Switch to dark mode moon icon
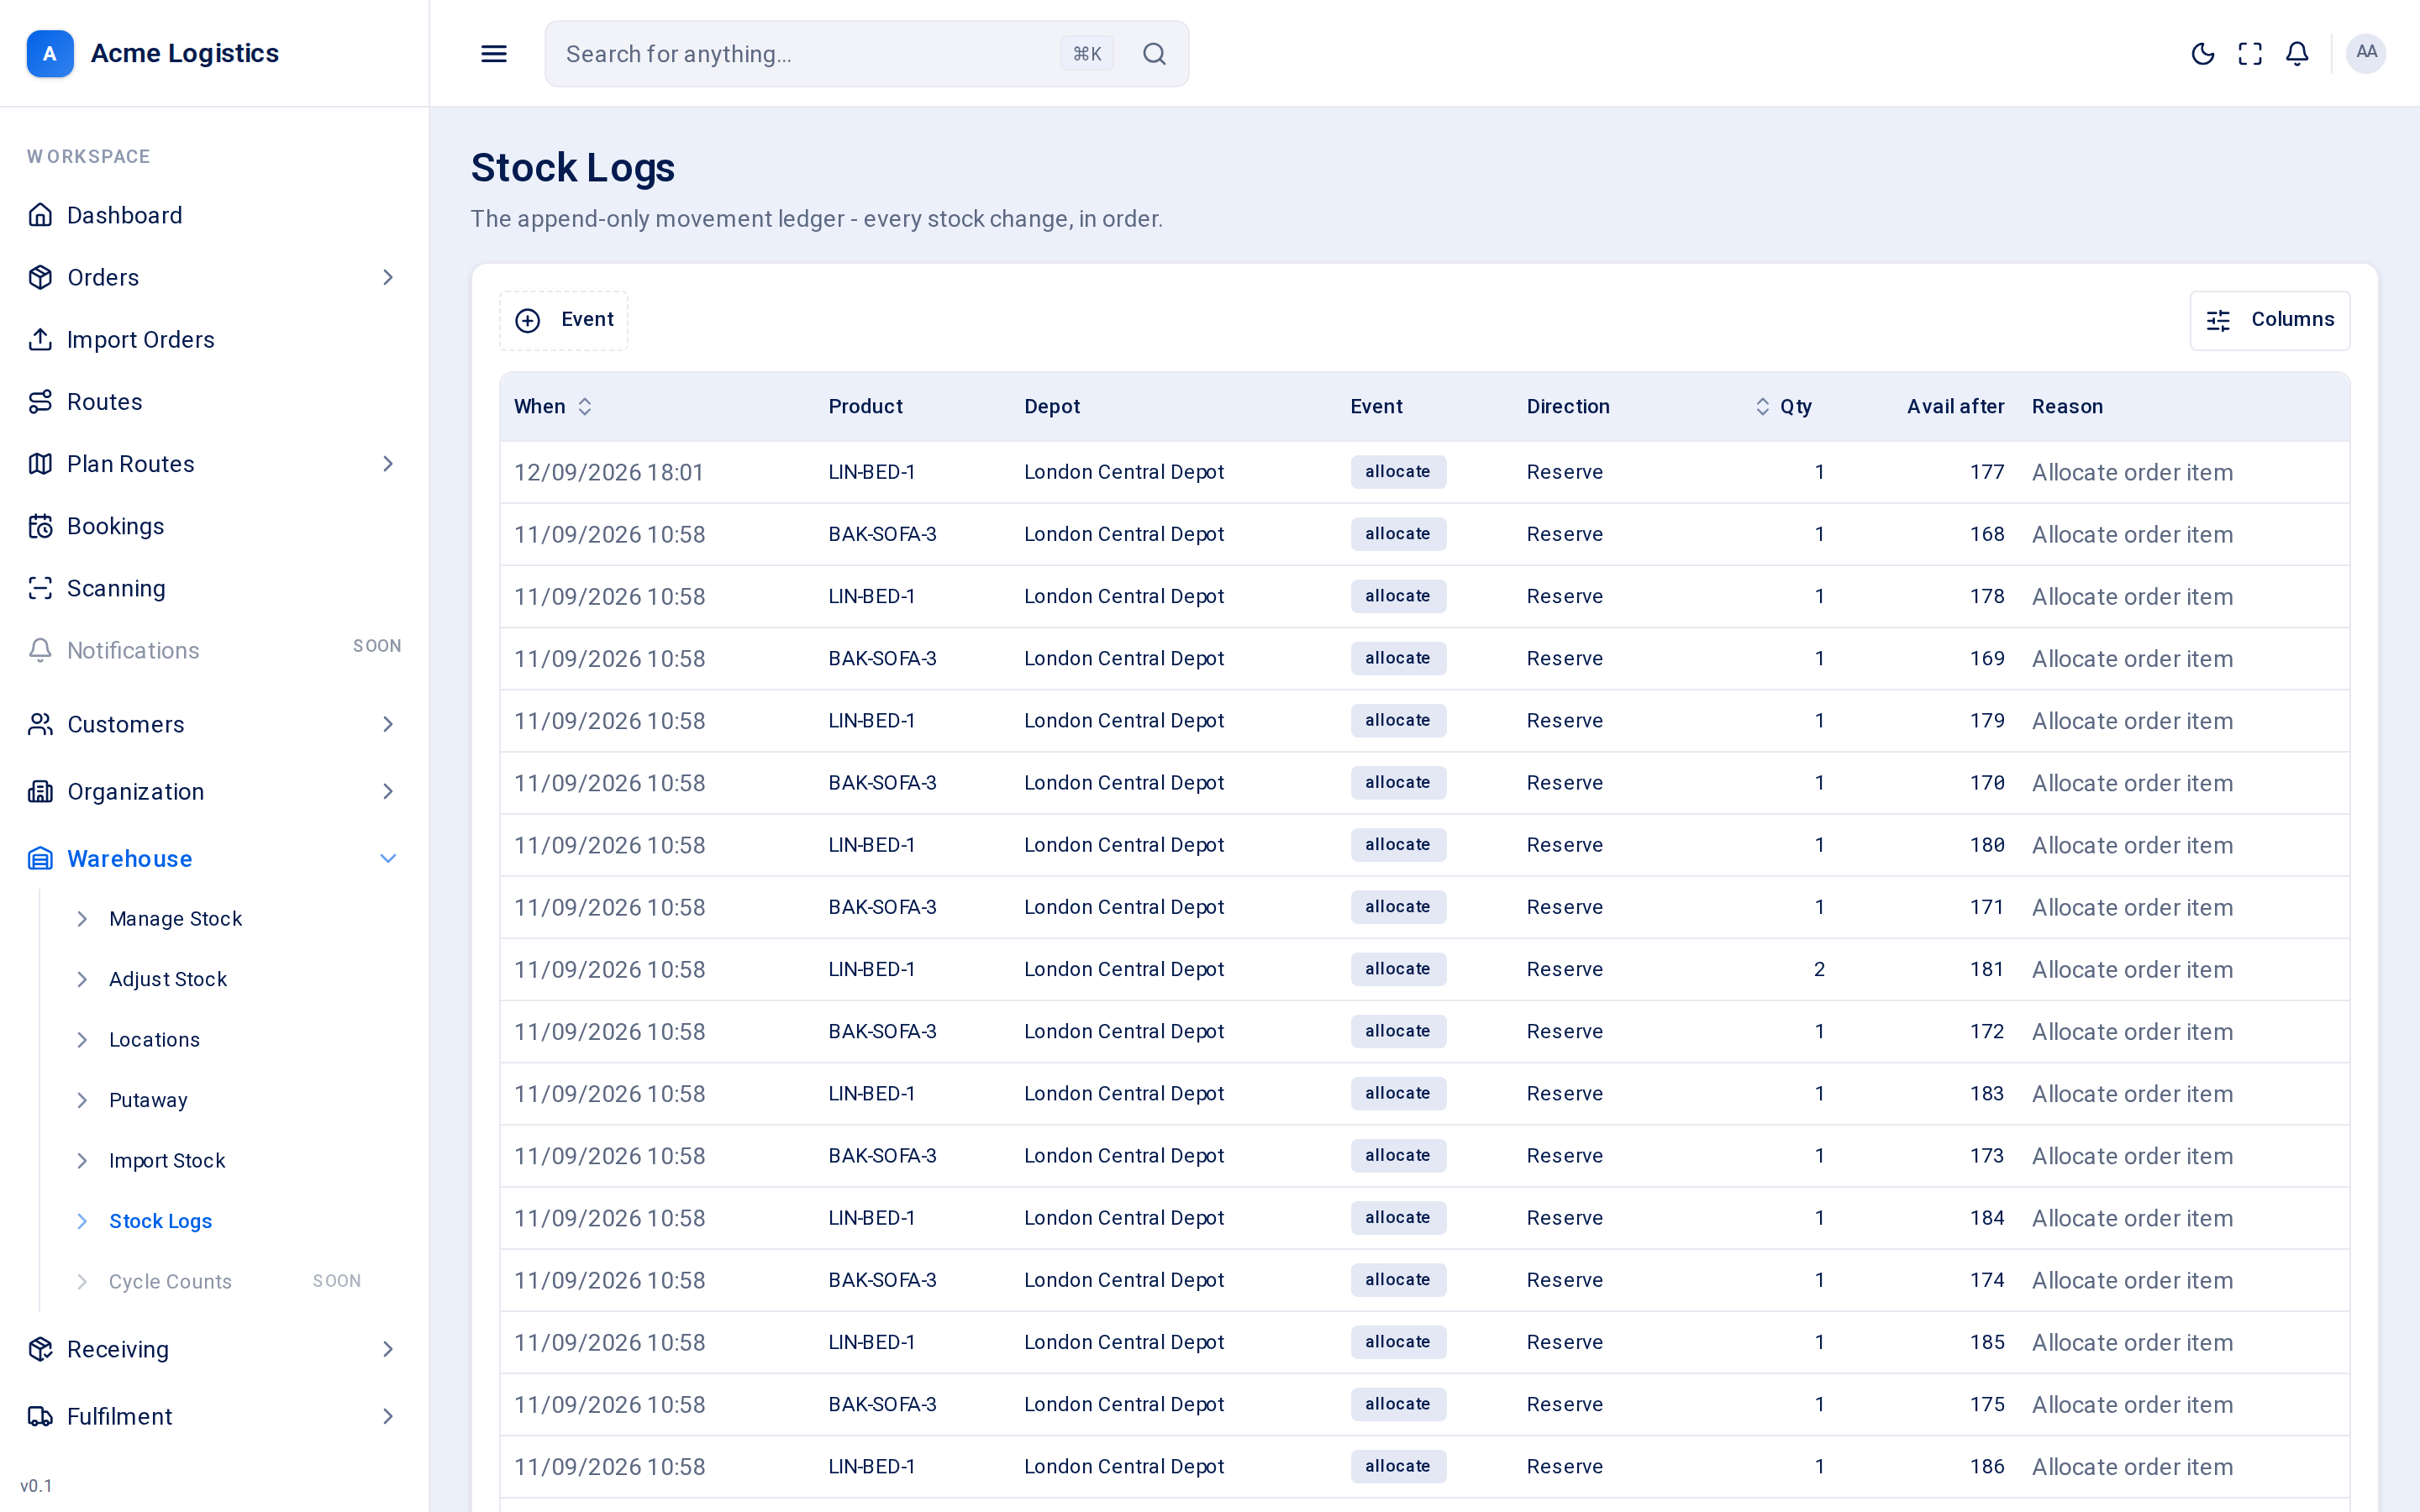 click(x=2203, y=53)
